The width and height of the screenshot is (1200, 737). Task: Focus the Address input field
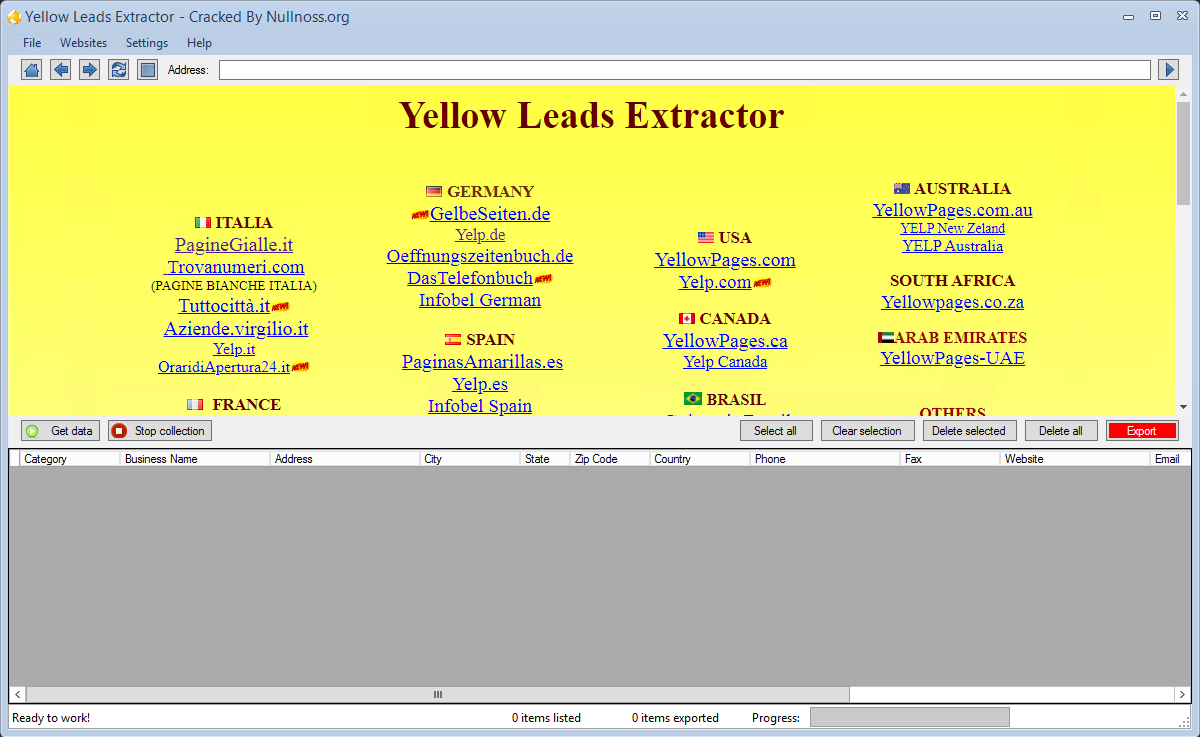click(x=685, y=70)
